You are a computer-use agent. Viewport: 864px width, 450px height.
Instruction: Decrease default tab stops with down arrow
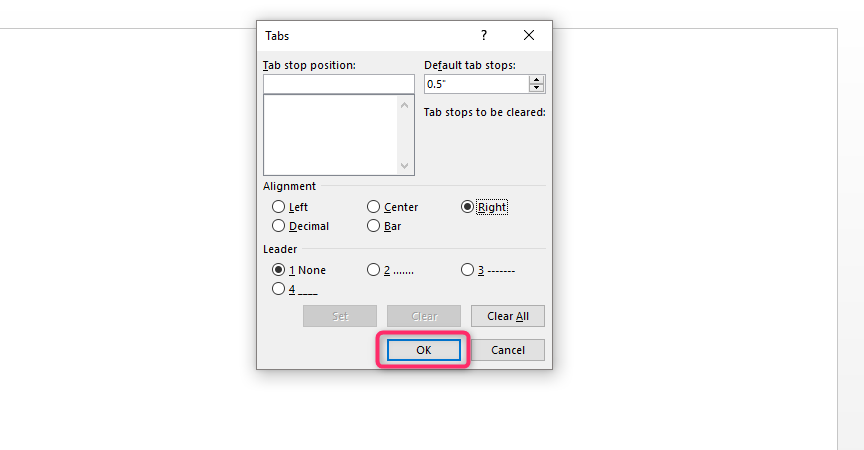click(536, 88)
